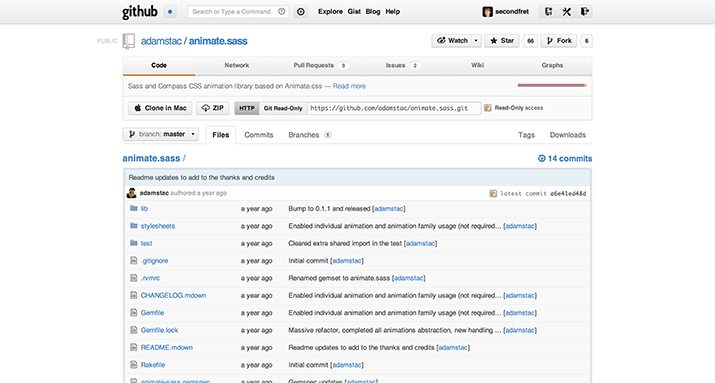Open the Issues tab
This screenshot has width=715, height=383.
[x=402, y=65]
